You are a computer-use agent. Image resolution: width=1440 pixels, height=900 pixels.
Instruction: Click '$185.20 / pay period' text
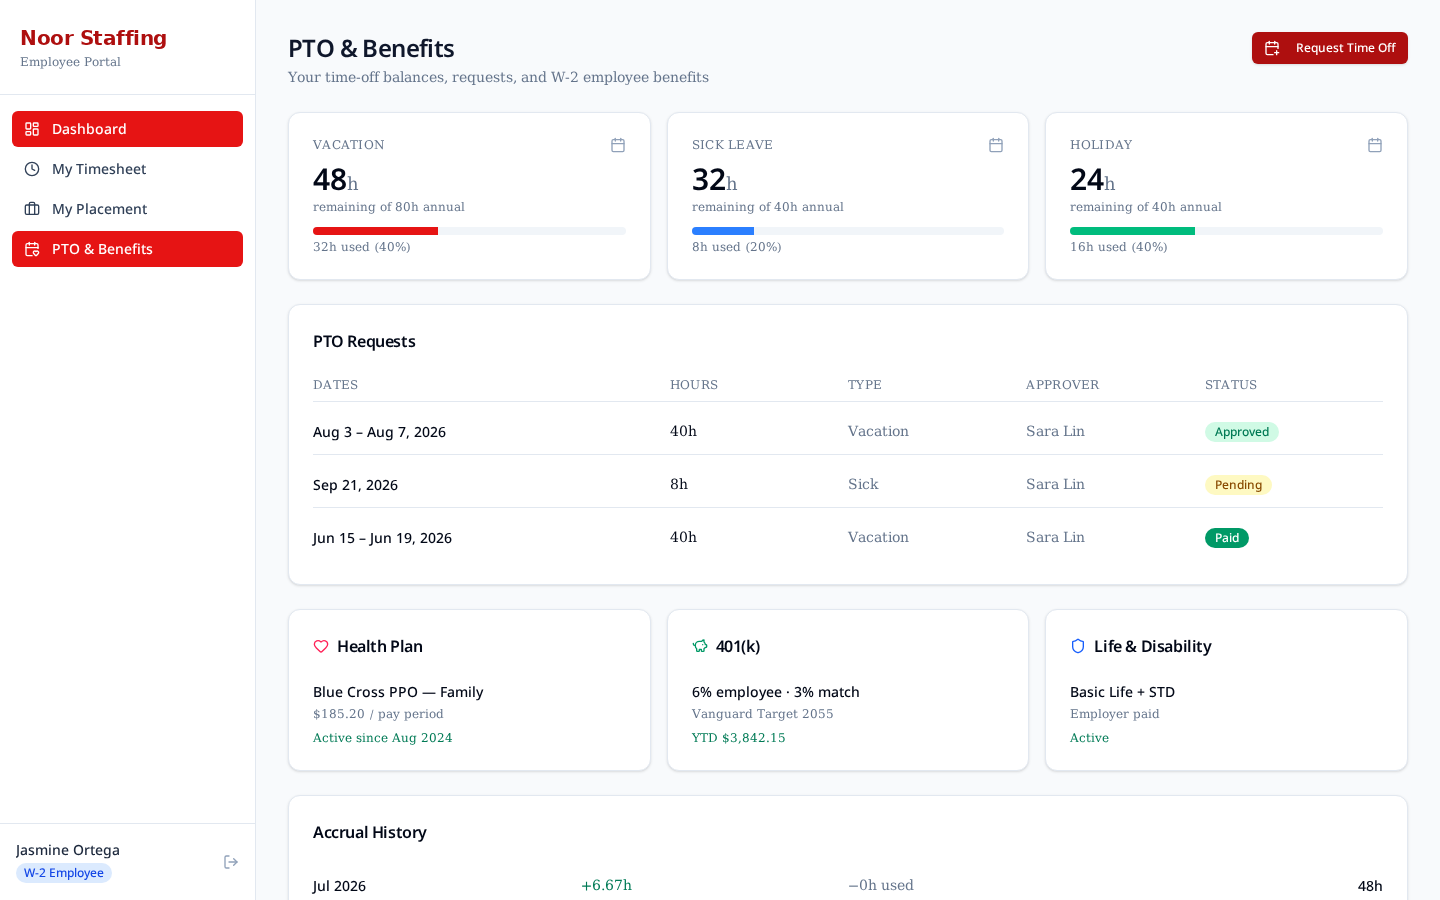coord(378,714)
